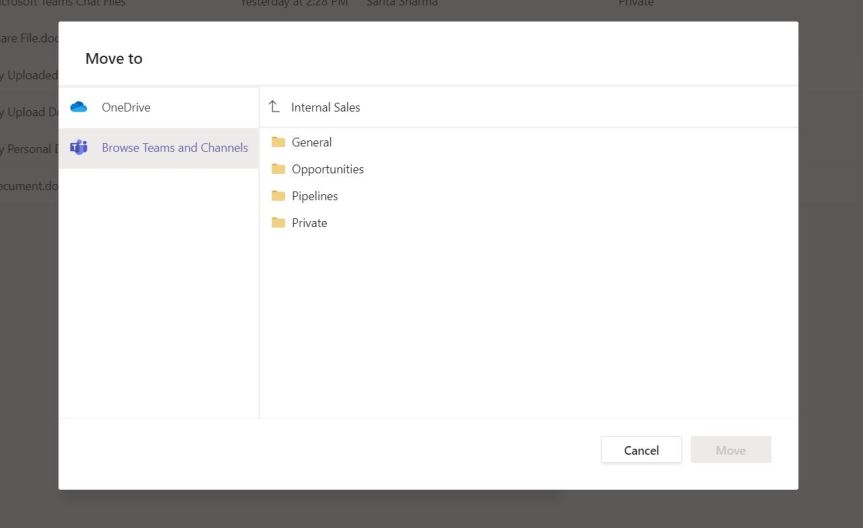Click the Microsoft Teams logo icon
This screenshot has width=863, height=528.
pyautogui.click(x=79, y=148)
